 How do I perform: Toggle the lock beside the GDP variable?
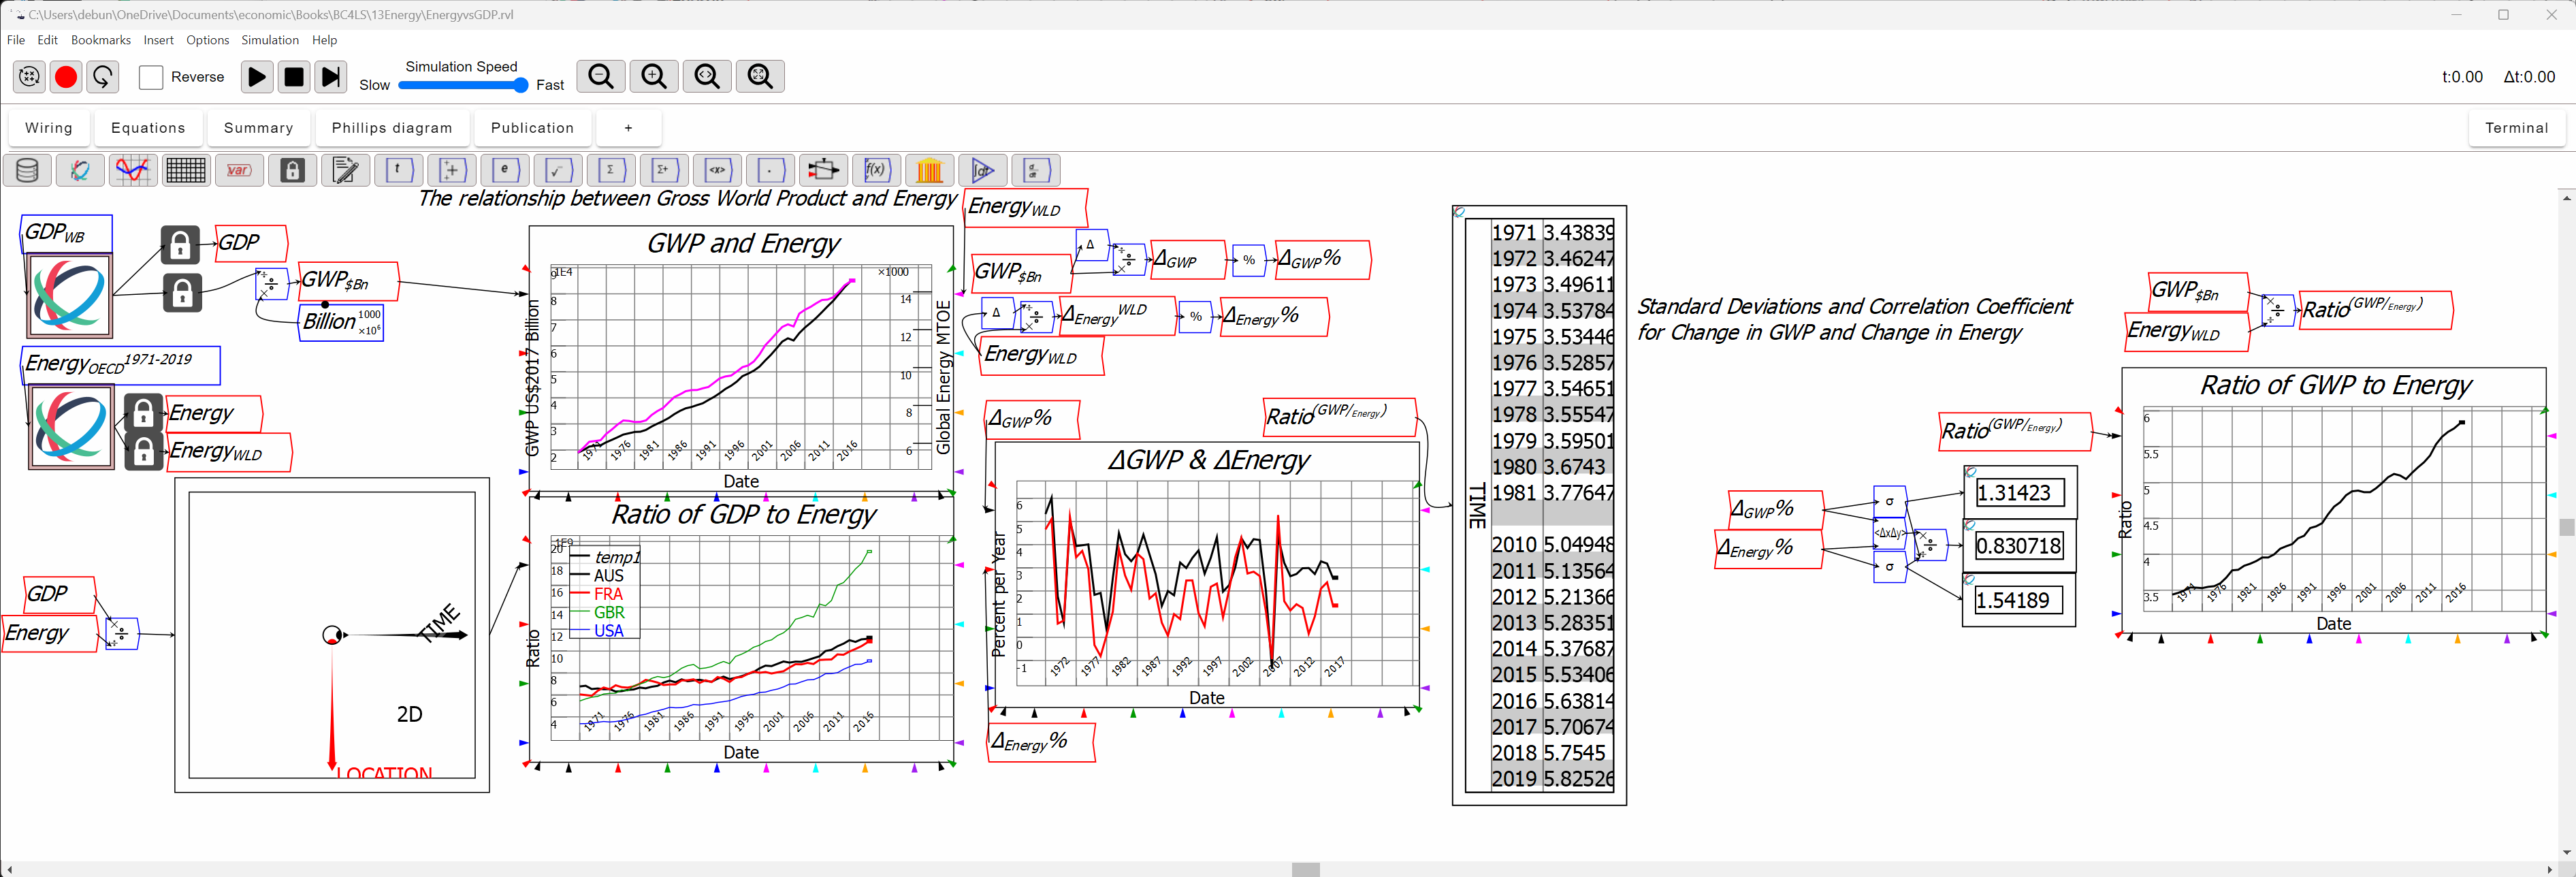[180, 244]
